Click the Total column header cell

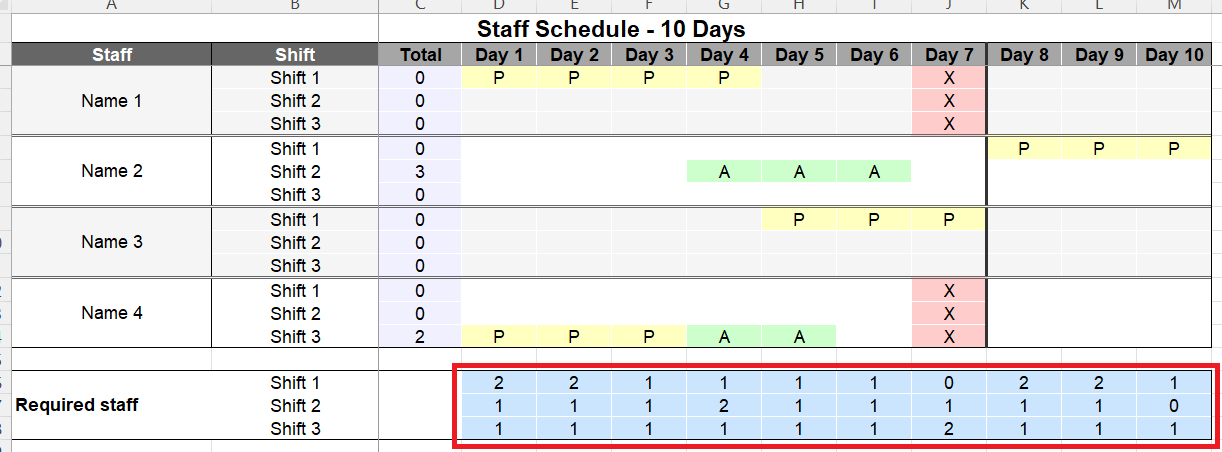click(420, 55)
